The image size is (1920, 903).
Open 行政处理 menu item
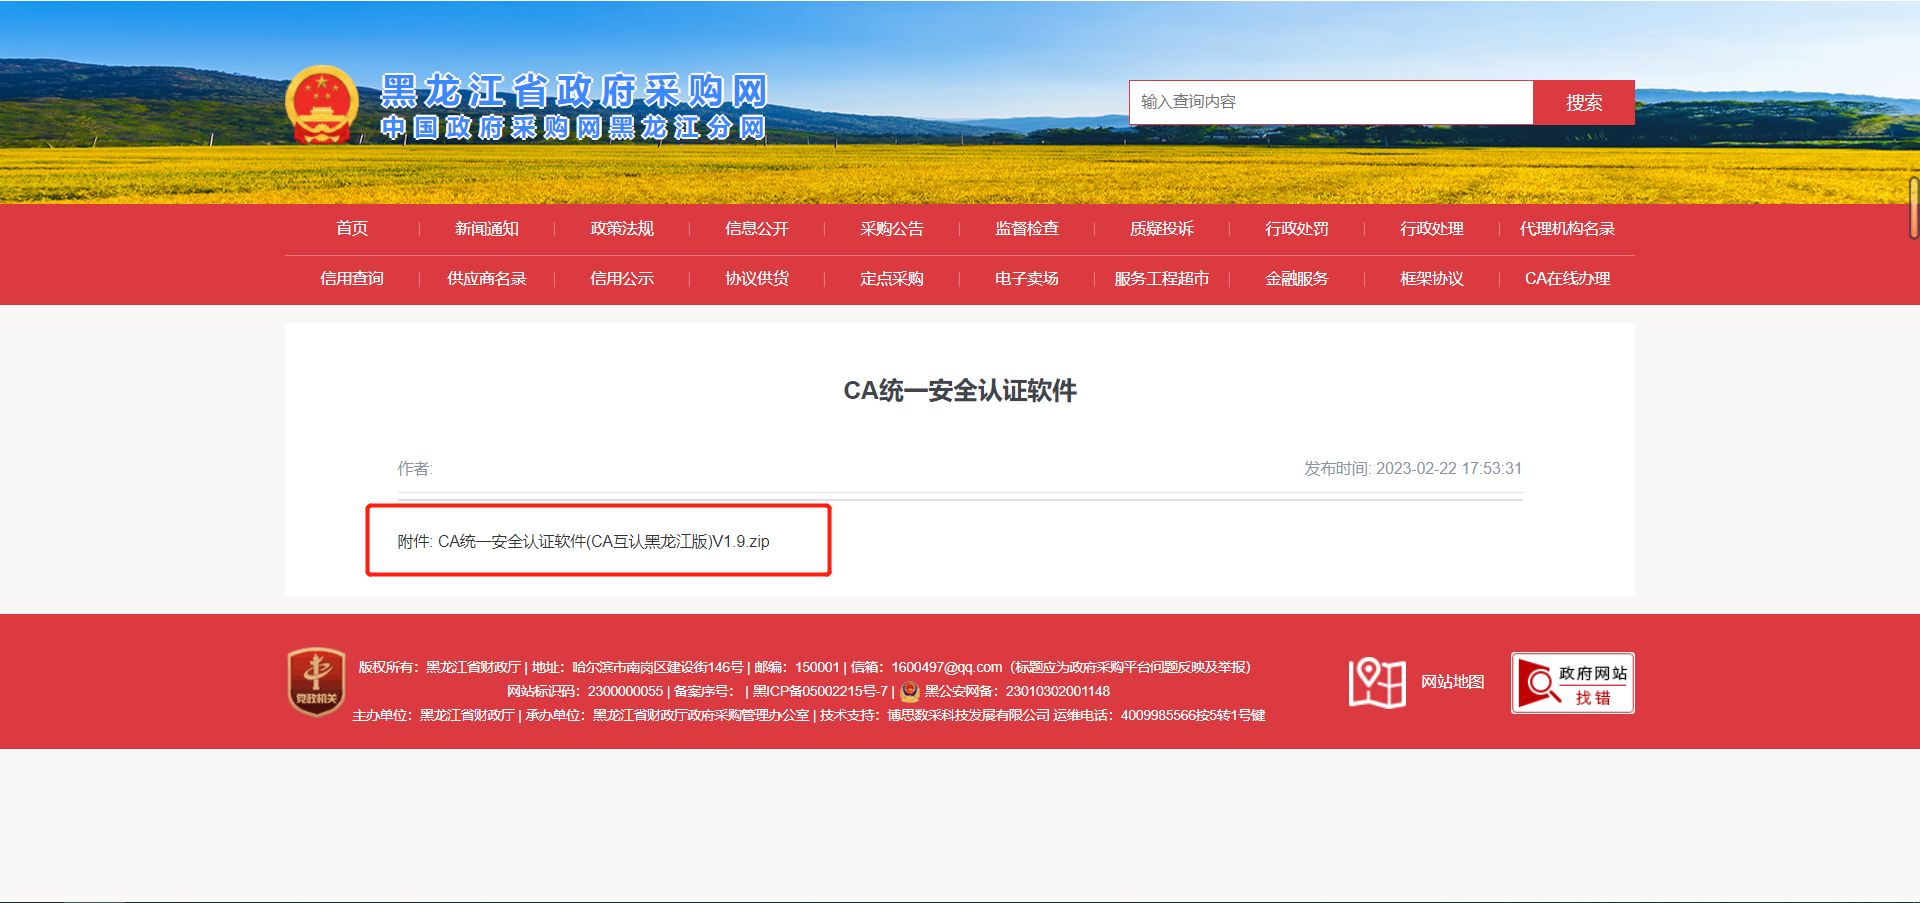point(1432,229)
